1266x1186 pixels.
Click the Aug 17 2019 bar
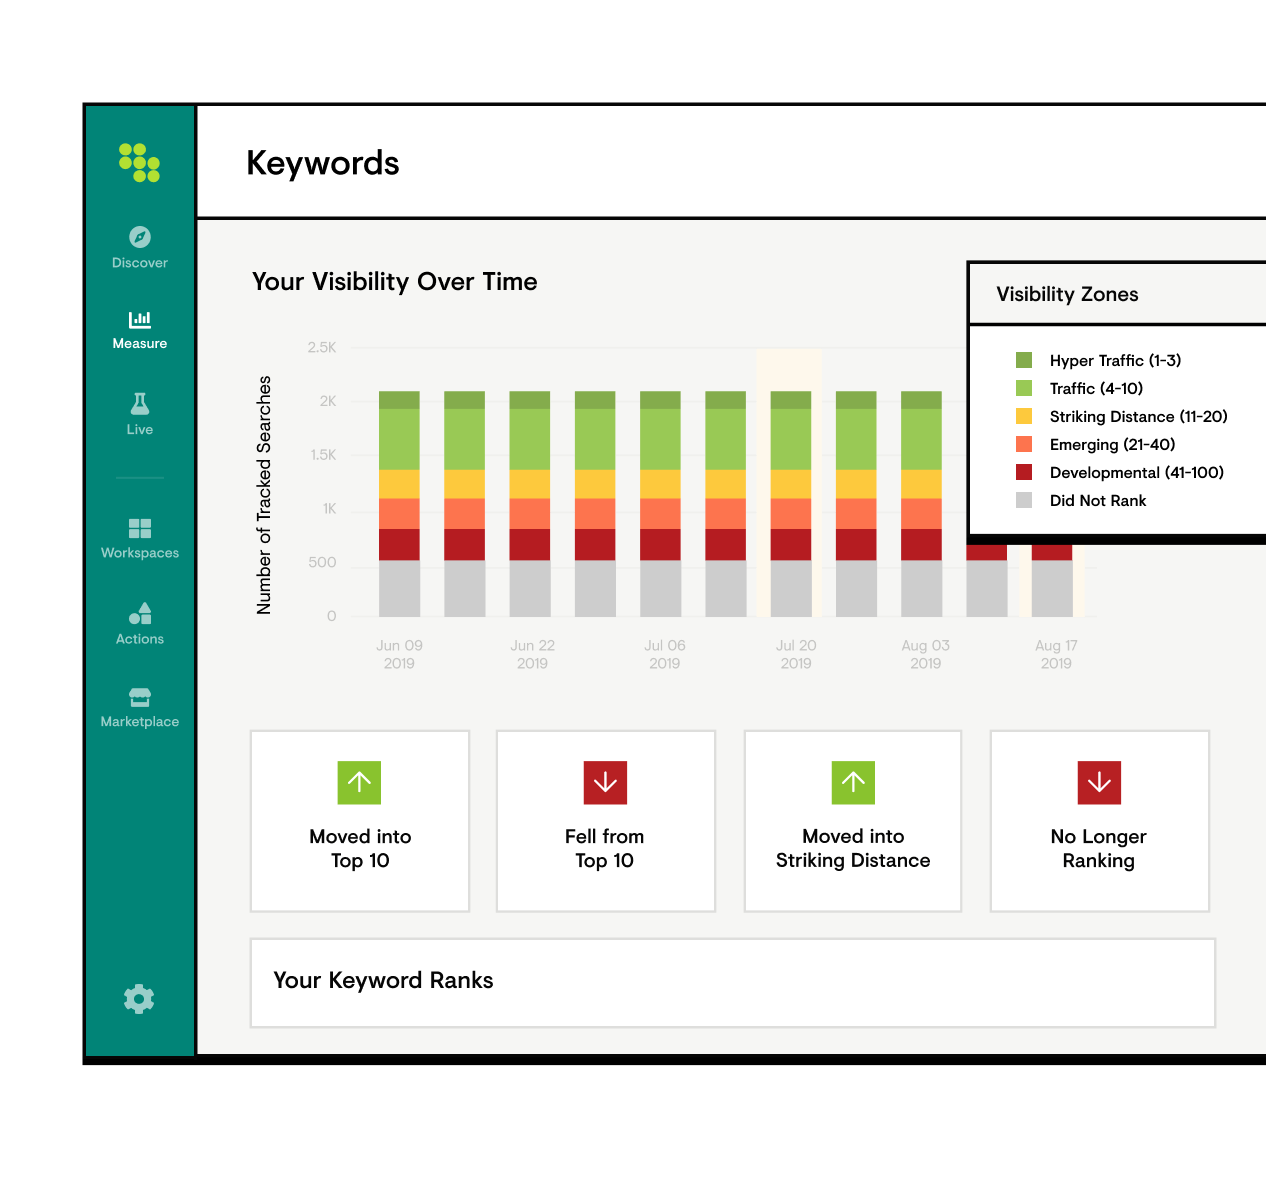[x=1052, y=580]
